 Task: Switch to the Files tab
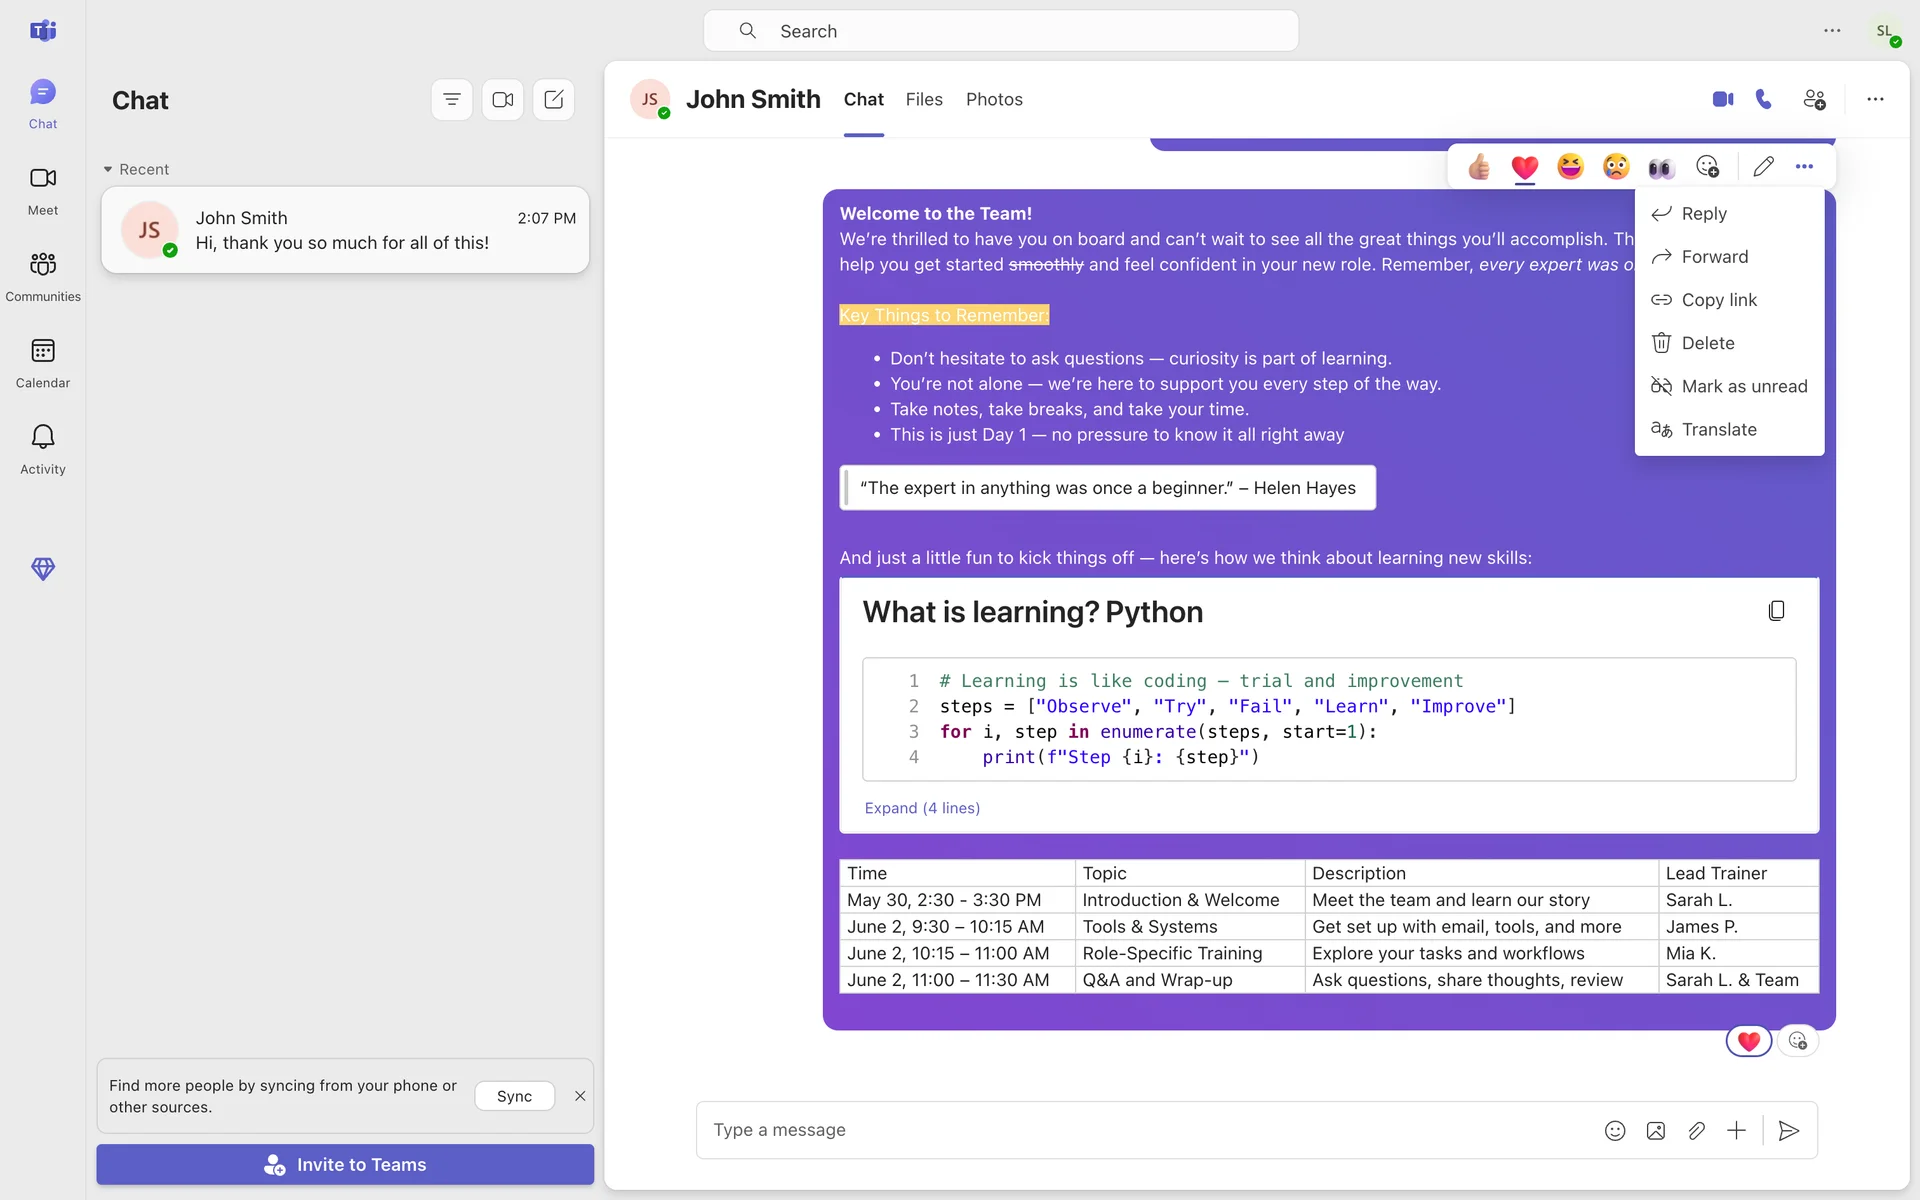(x=923, y=100)
